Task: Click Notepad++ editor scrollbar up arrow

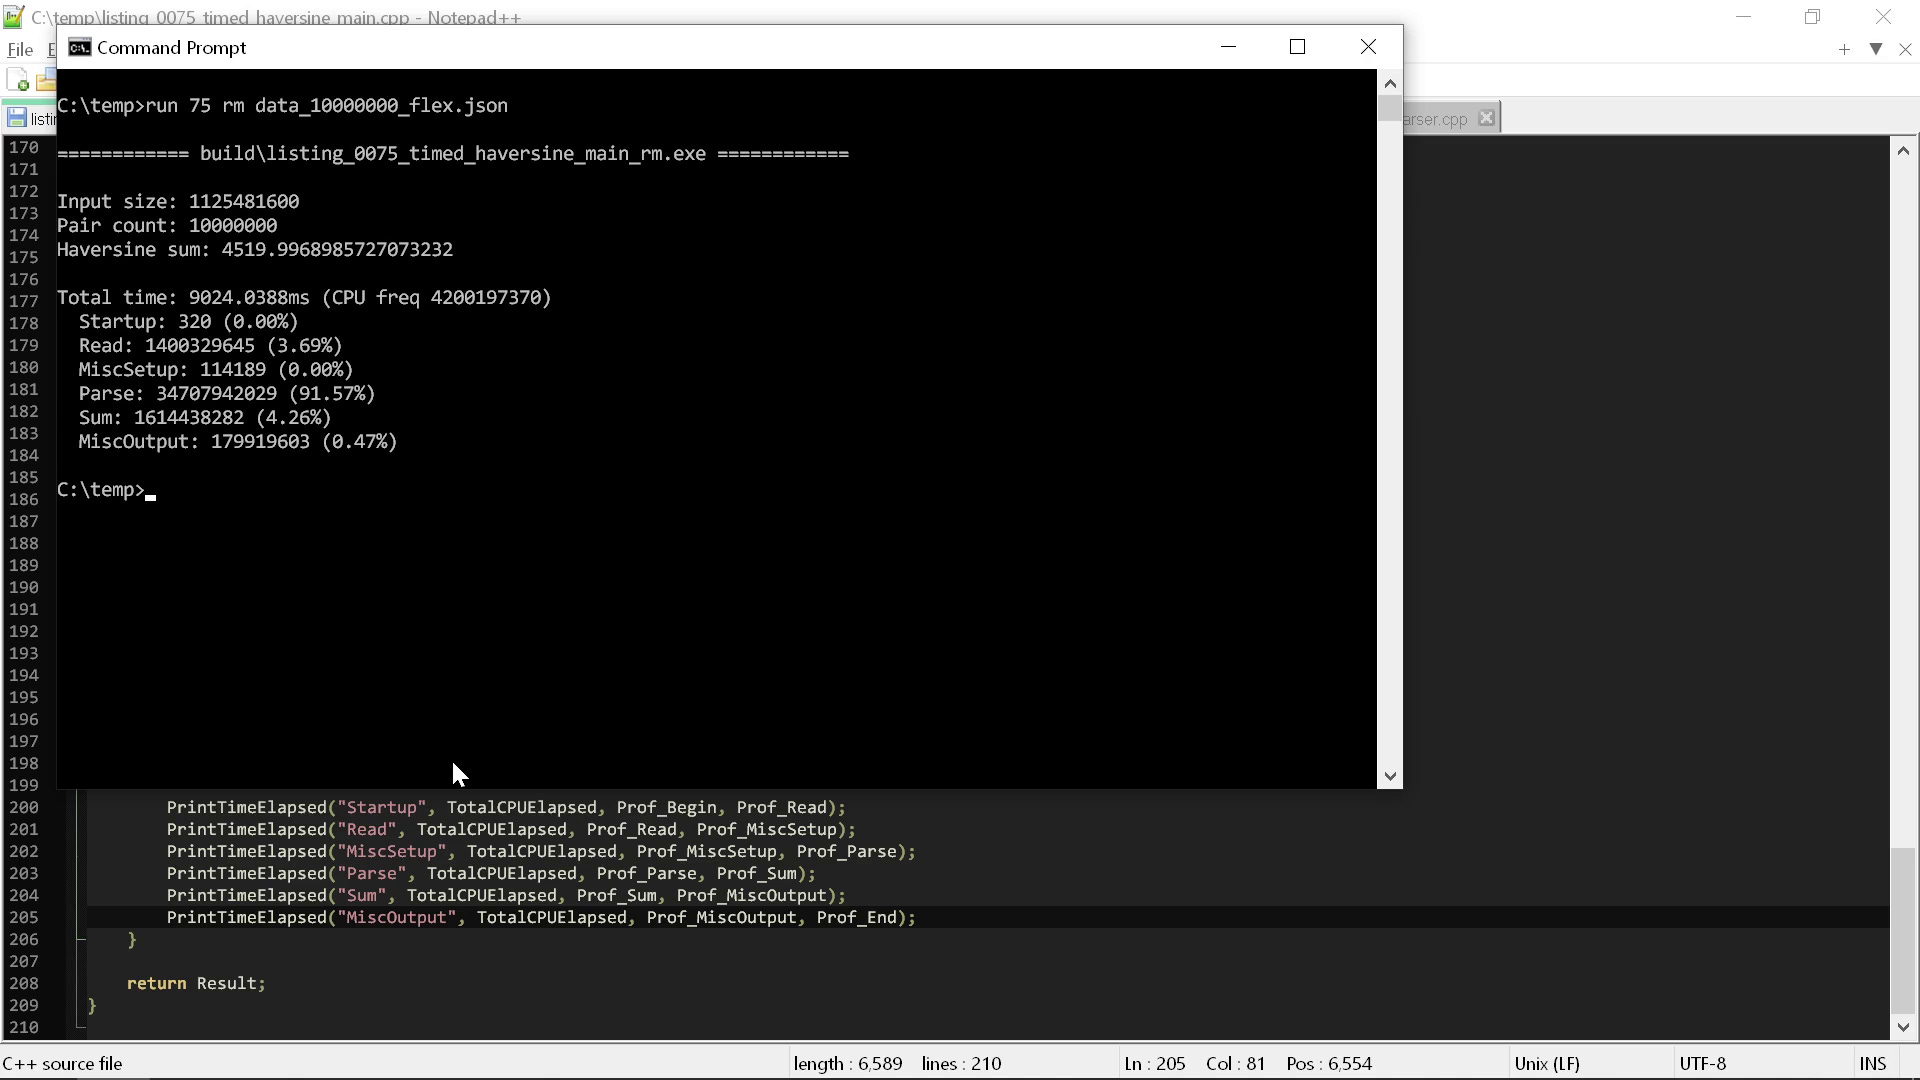Action: (x=1902, y=151)
